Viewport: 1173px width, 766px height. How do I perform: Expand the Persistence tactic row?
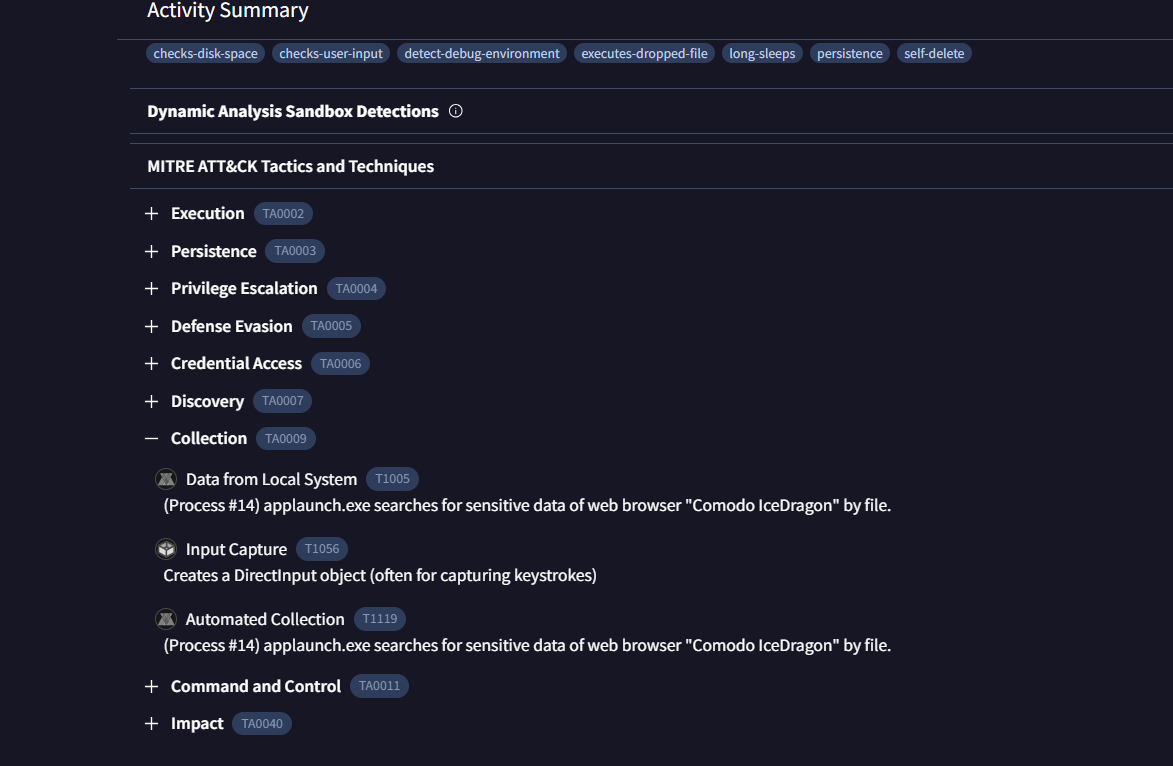click(152, 251)
